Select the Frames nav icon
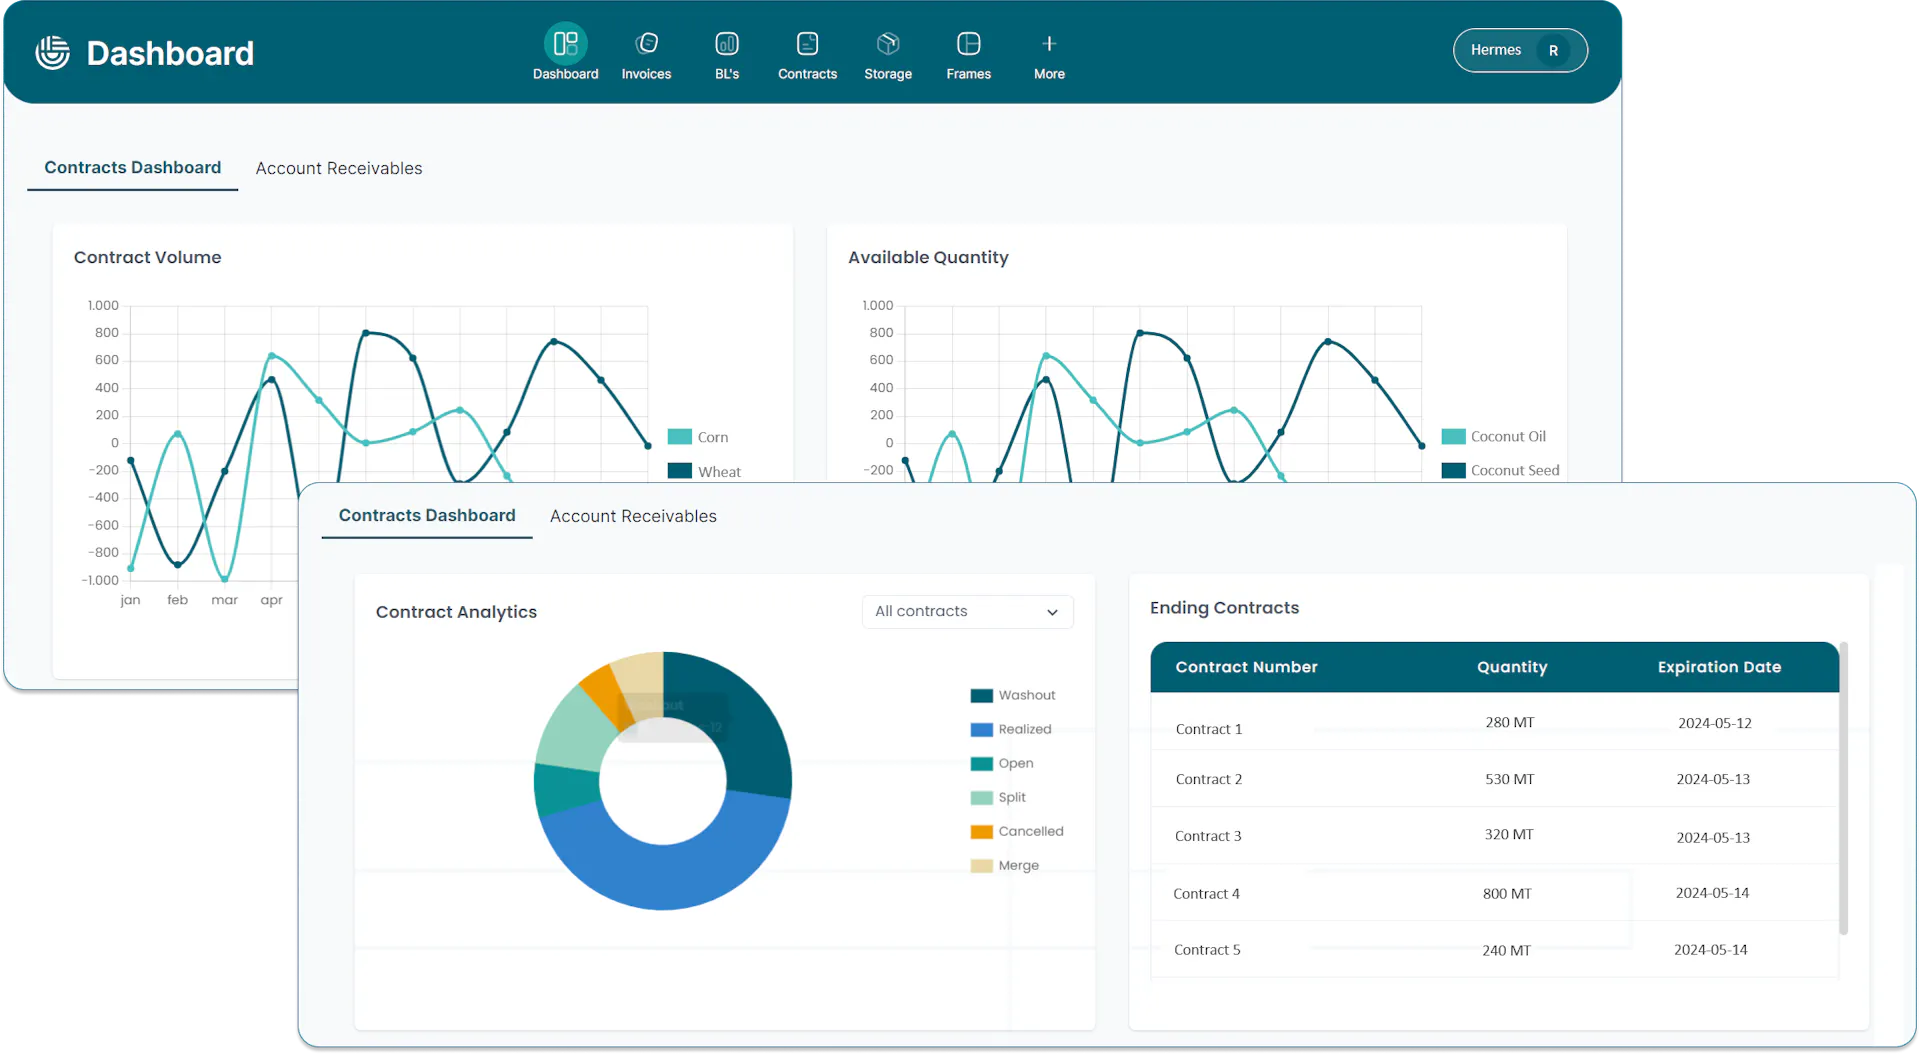The width and height of the screenshot is (1920, 1054). (968, 44)
